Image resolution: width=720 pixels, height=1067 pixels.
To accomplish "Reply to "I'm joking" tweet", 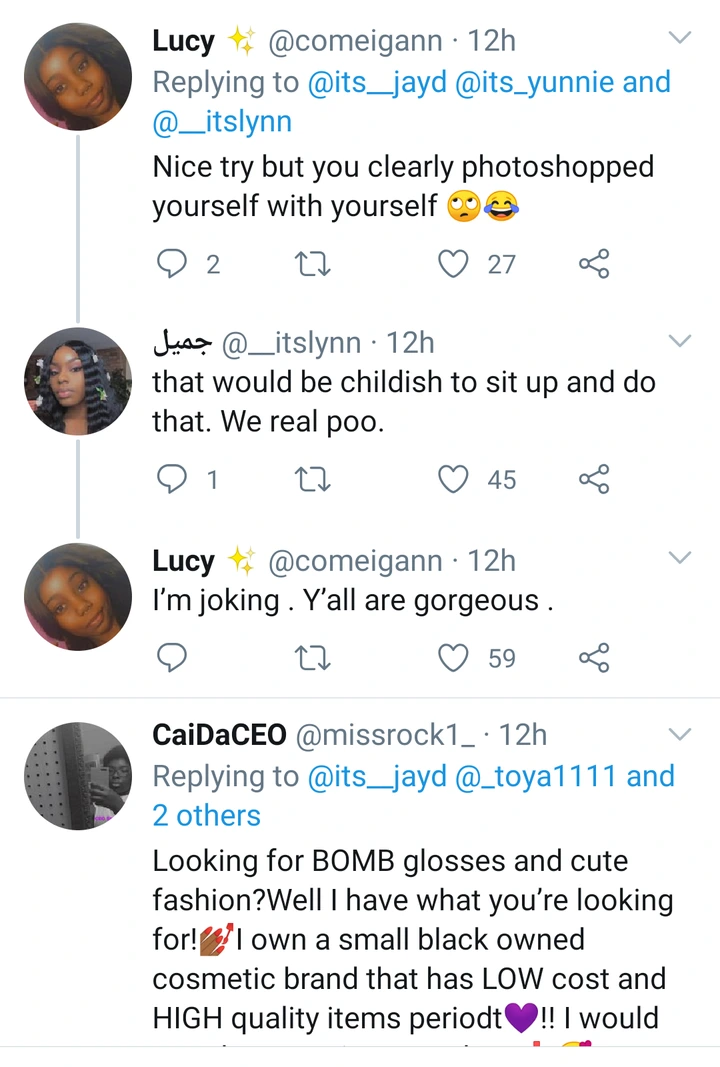I will [x=174, y=658].
